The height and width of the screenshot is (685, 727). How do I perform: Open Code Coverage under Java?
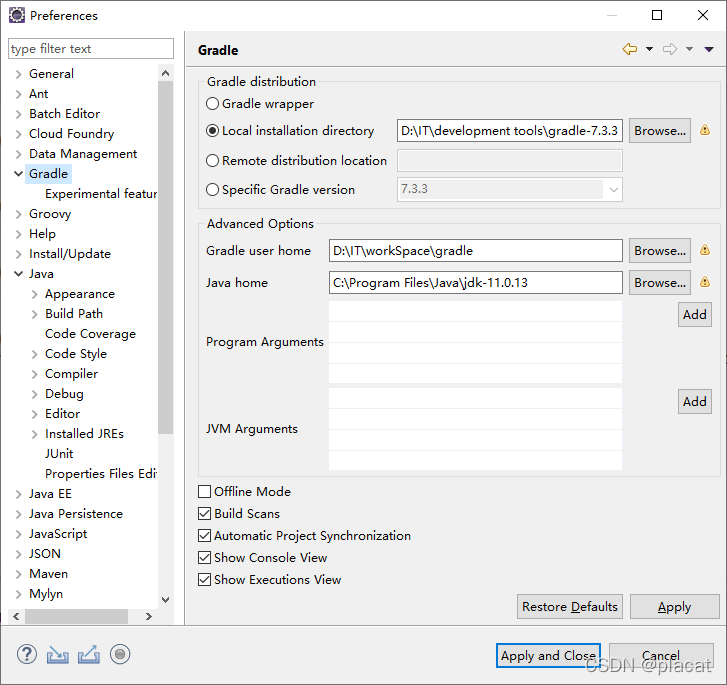point(90,333)
